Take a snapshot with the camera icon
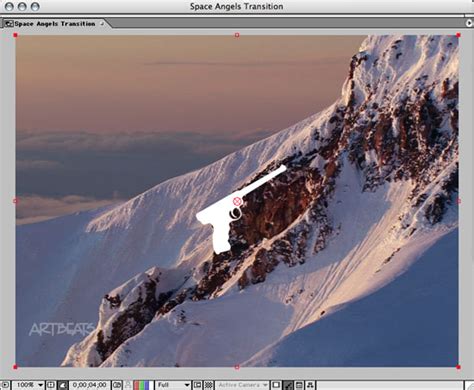474x390 pixels. tap(117, 385)
